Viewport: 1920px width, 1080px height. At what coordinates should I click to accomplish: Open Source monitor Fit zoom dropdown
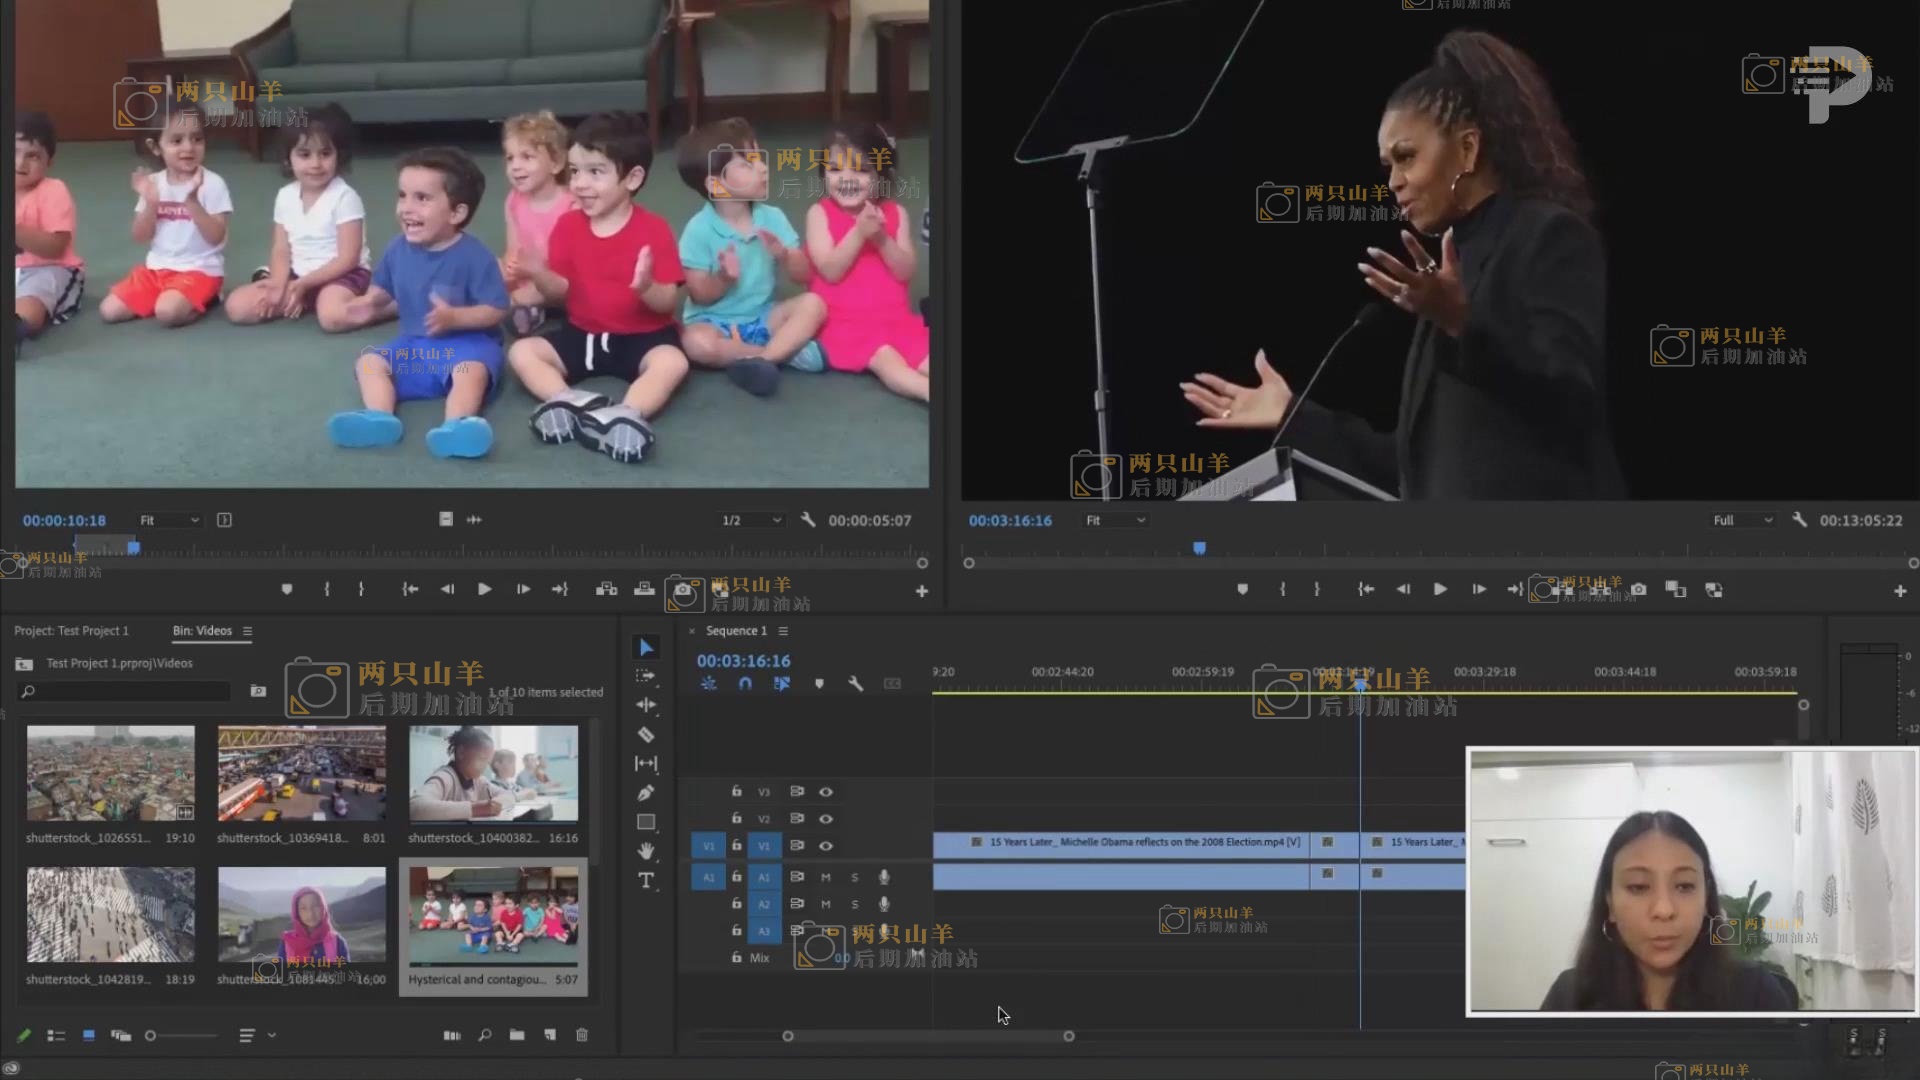(x=170, y=520)
